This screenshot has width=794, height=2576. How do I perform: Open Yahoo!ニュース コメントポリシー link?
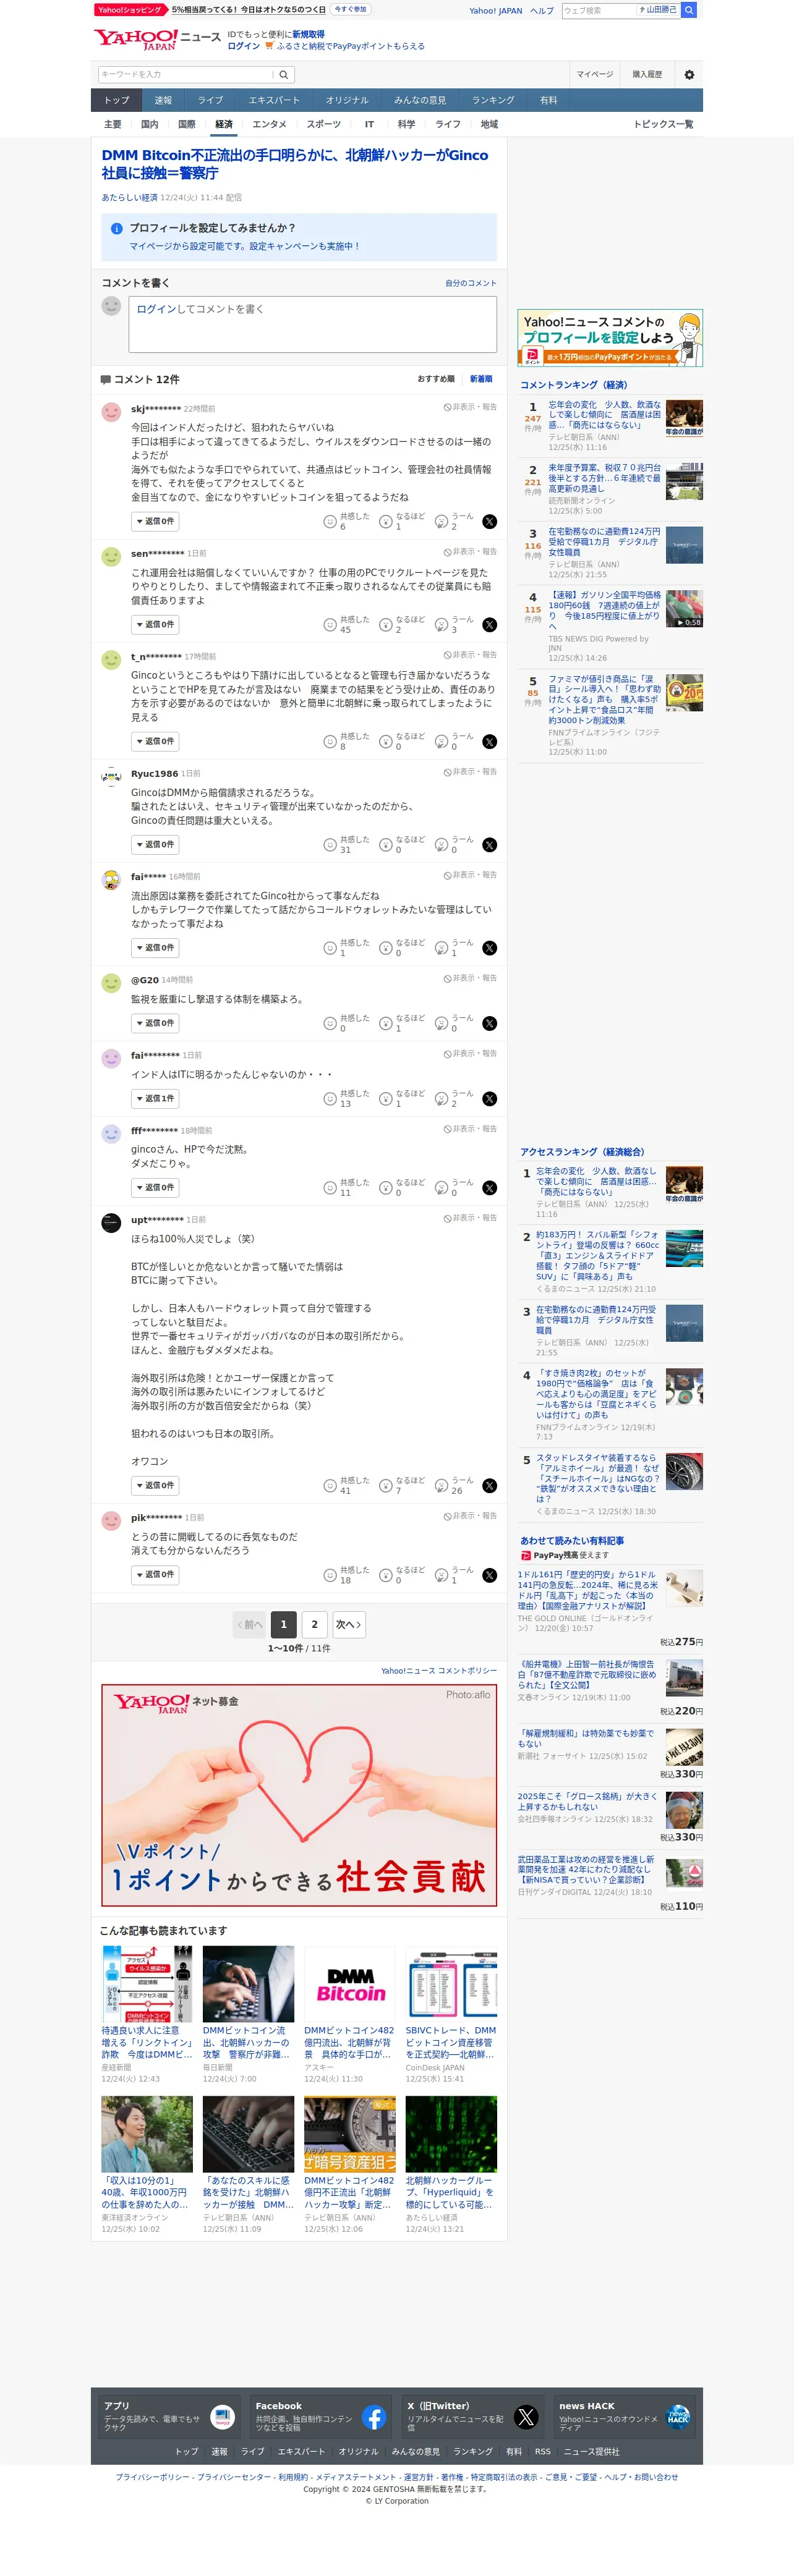click(x=439, y=1671)
